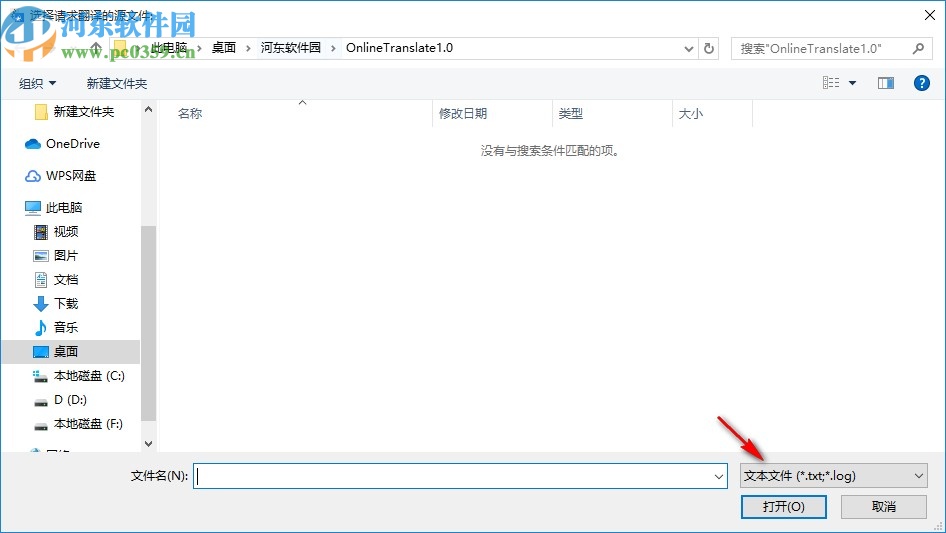
Task: Click the navigation pane scrollbar thumb
Action: tap(148, 323)
